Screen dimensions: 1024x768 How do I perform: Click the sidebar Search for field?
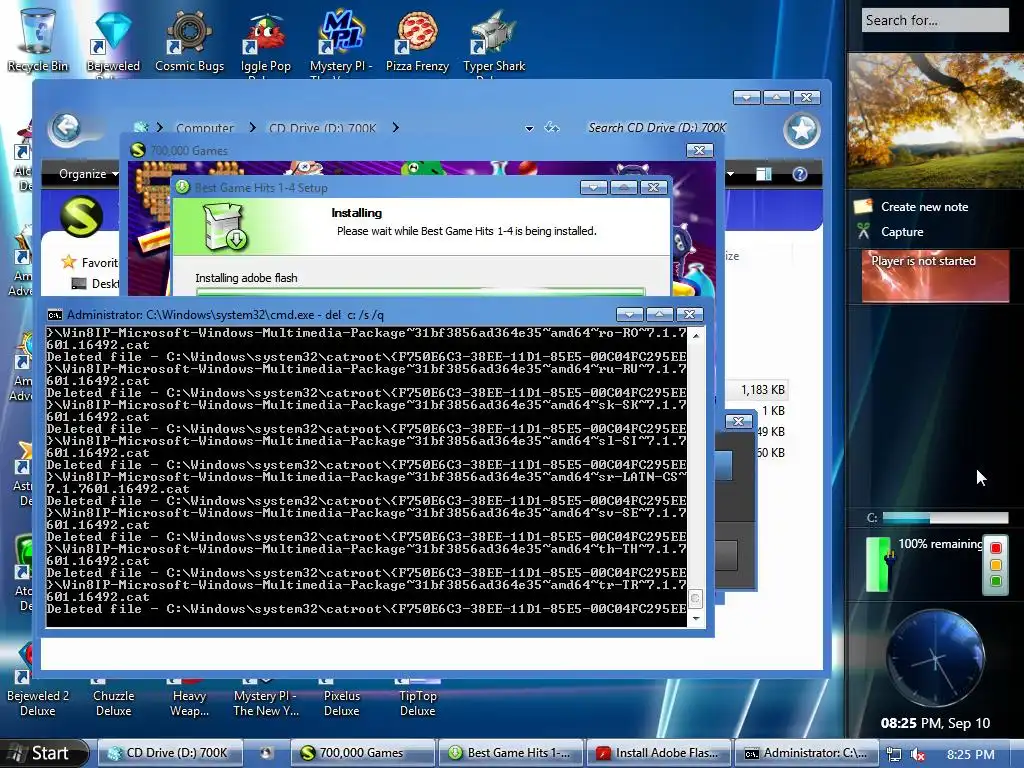pyautogui.click(x=935, y=20)
